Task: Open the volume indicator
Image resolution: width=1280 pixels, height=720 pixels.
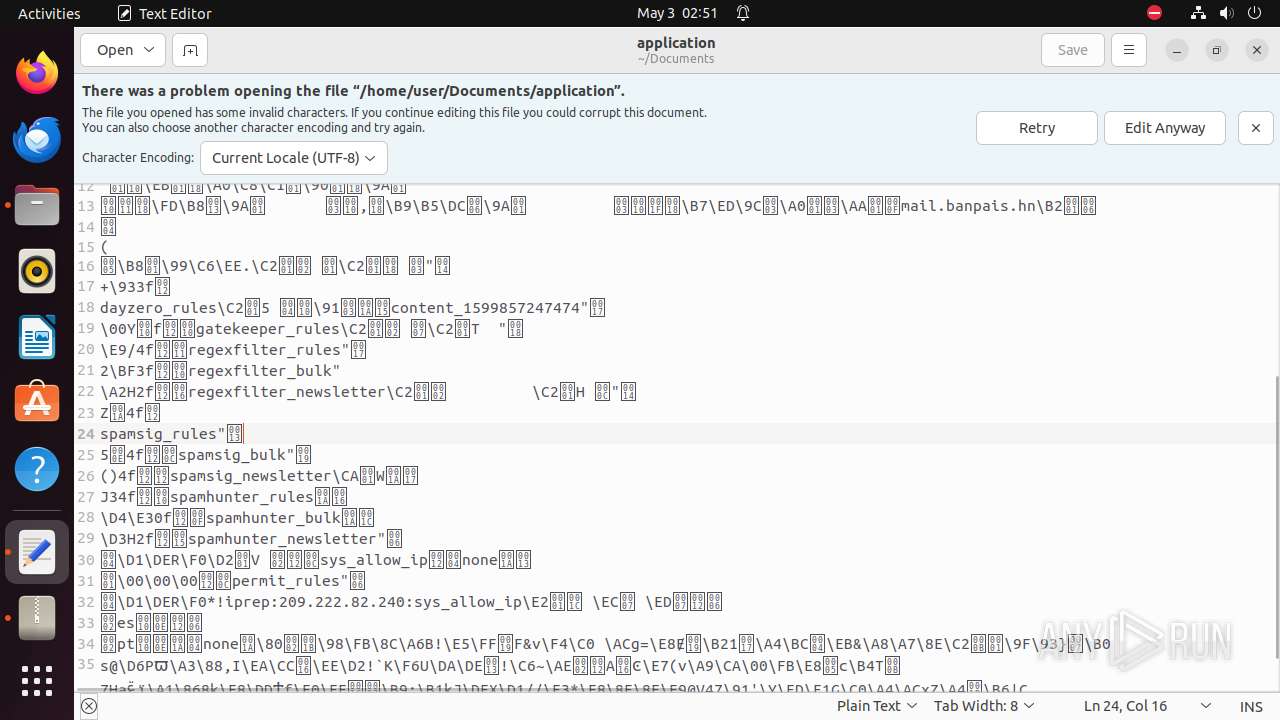Action: coord(1226,13)
